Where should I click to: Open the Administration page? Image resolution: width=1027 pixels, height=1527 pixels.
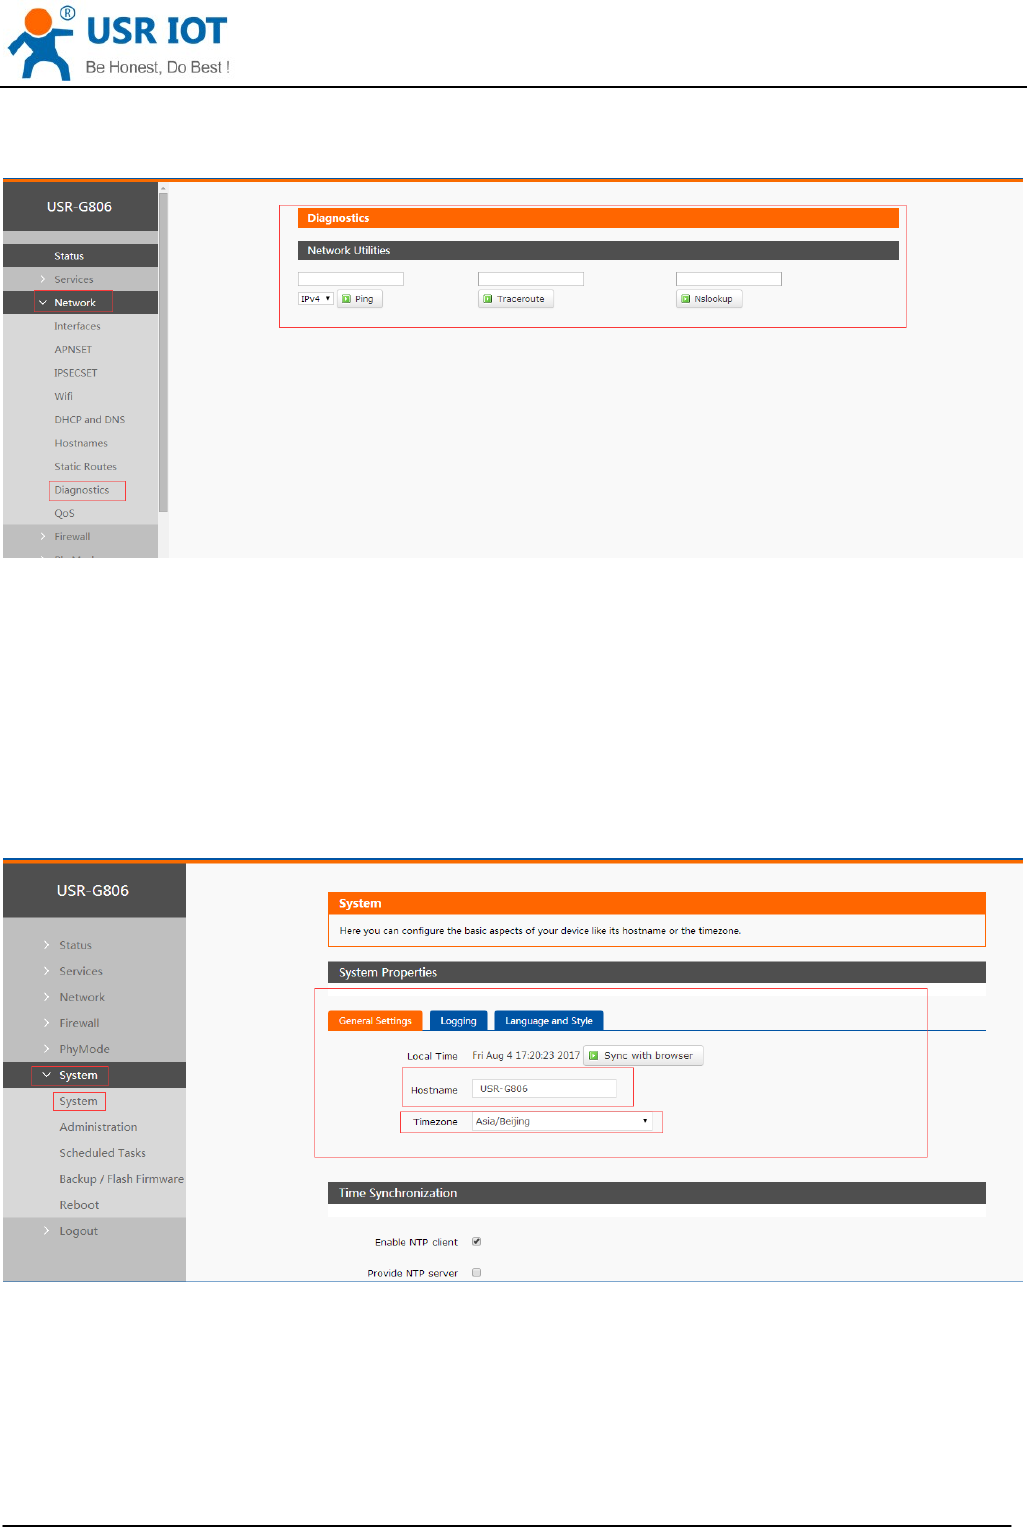98,1127
